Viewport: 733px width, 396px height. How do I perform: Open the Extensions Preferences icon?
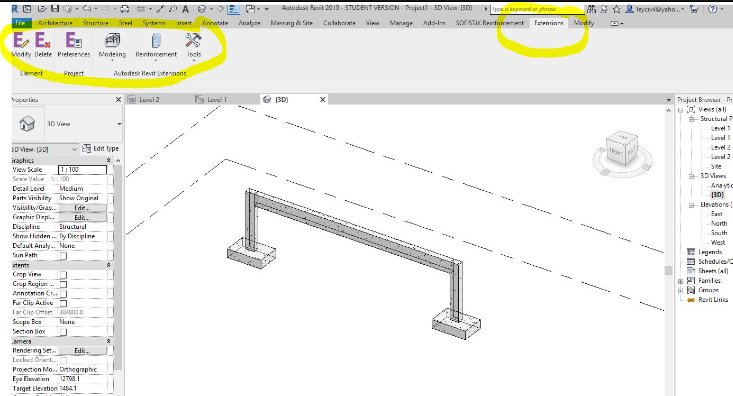coord(73,41)
